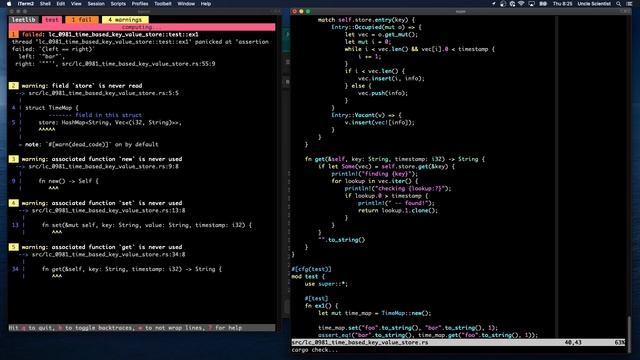This screenshot has width=640, height=360.
Task: Click the bacon help hint bar at bottom
Action: [x=142, y=328]
